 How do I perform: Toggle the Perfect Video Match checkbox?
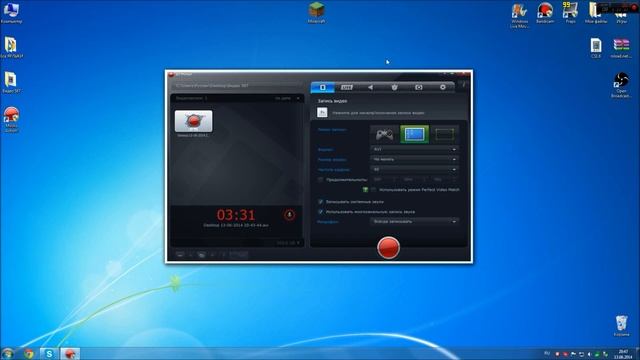[x=373, y=190]
